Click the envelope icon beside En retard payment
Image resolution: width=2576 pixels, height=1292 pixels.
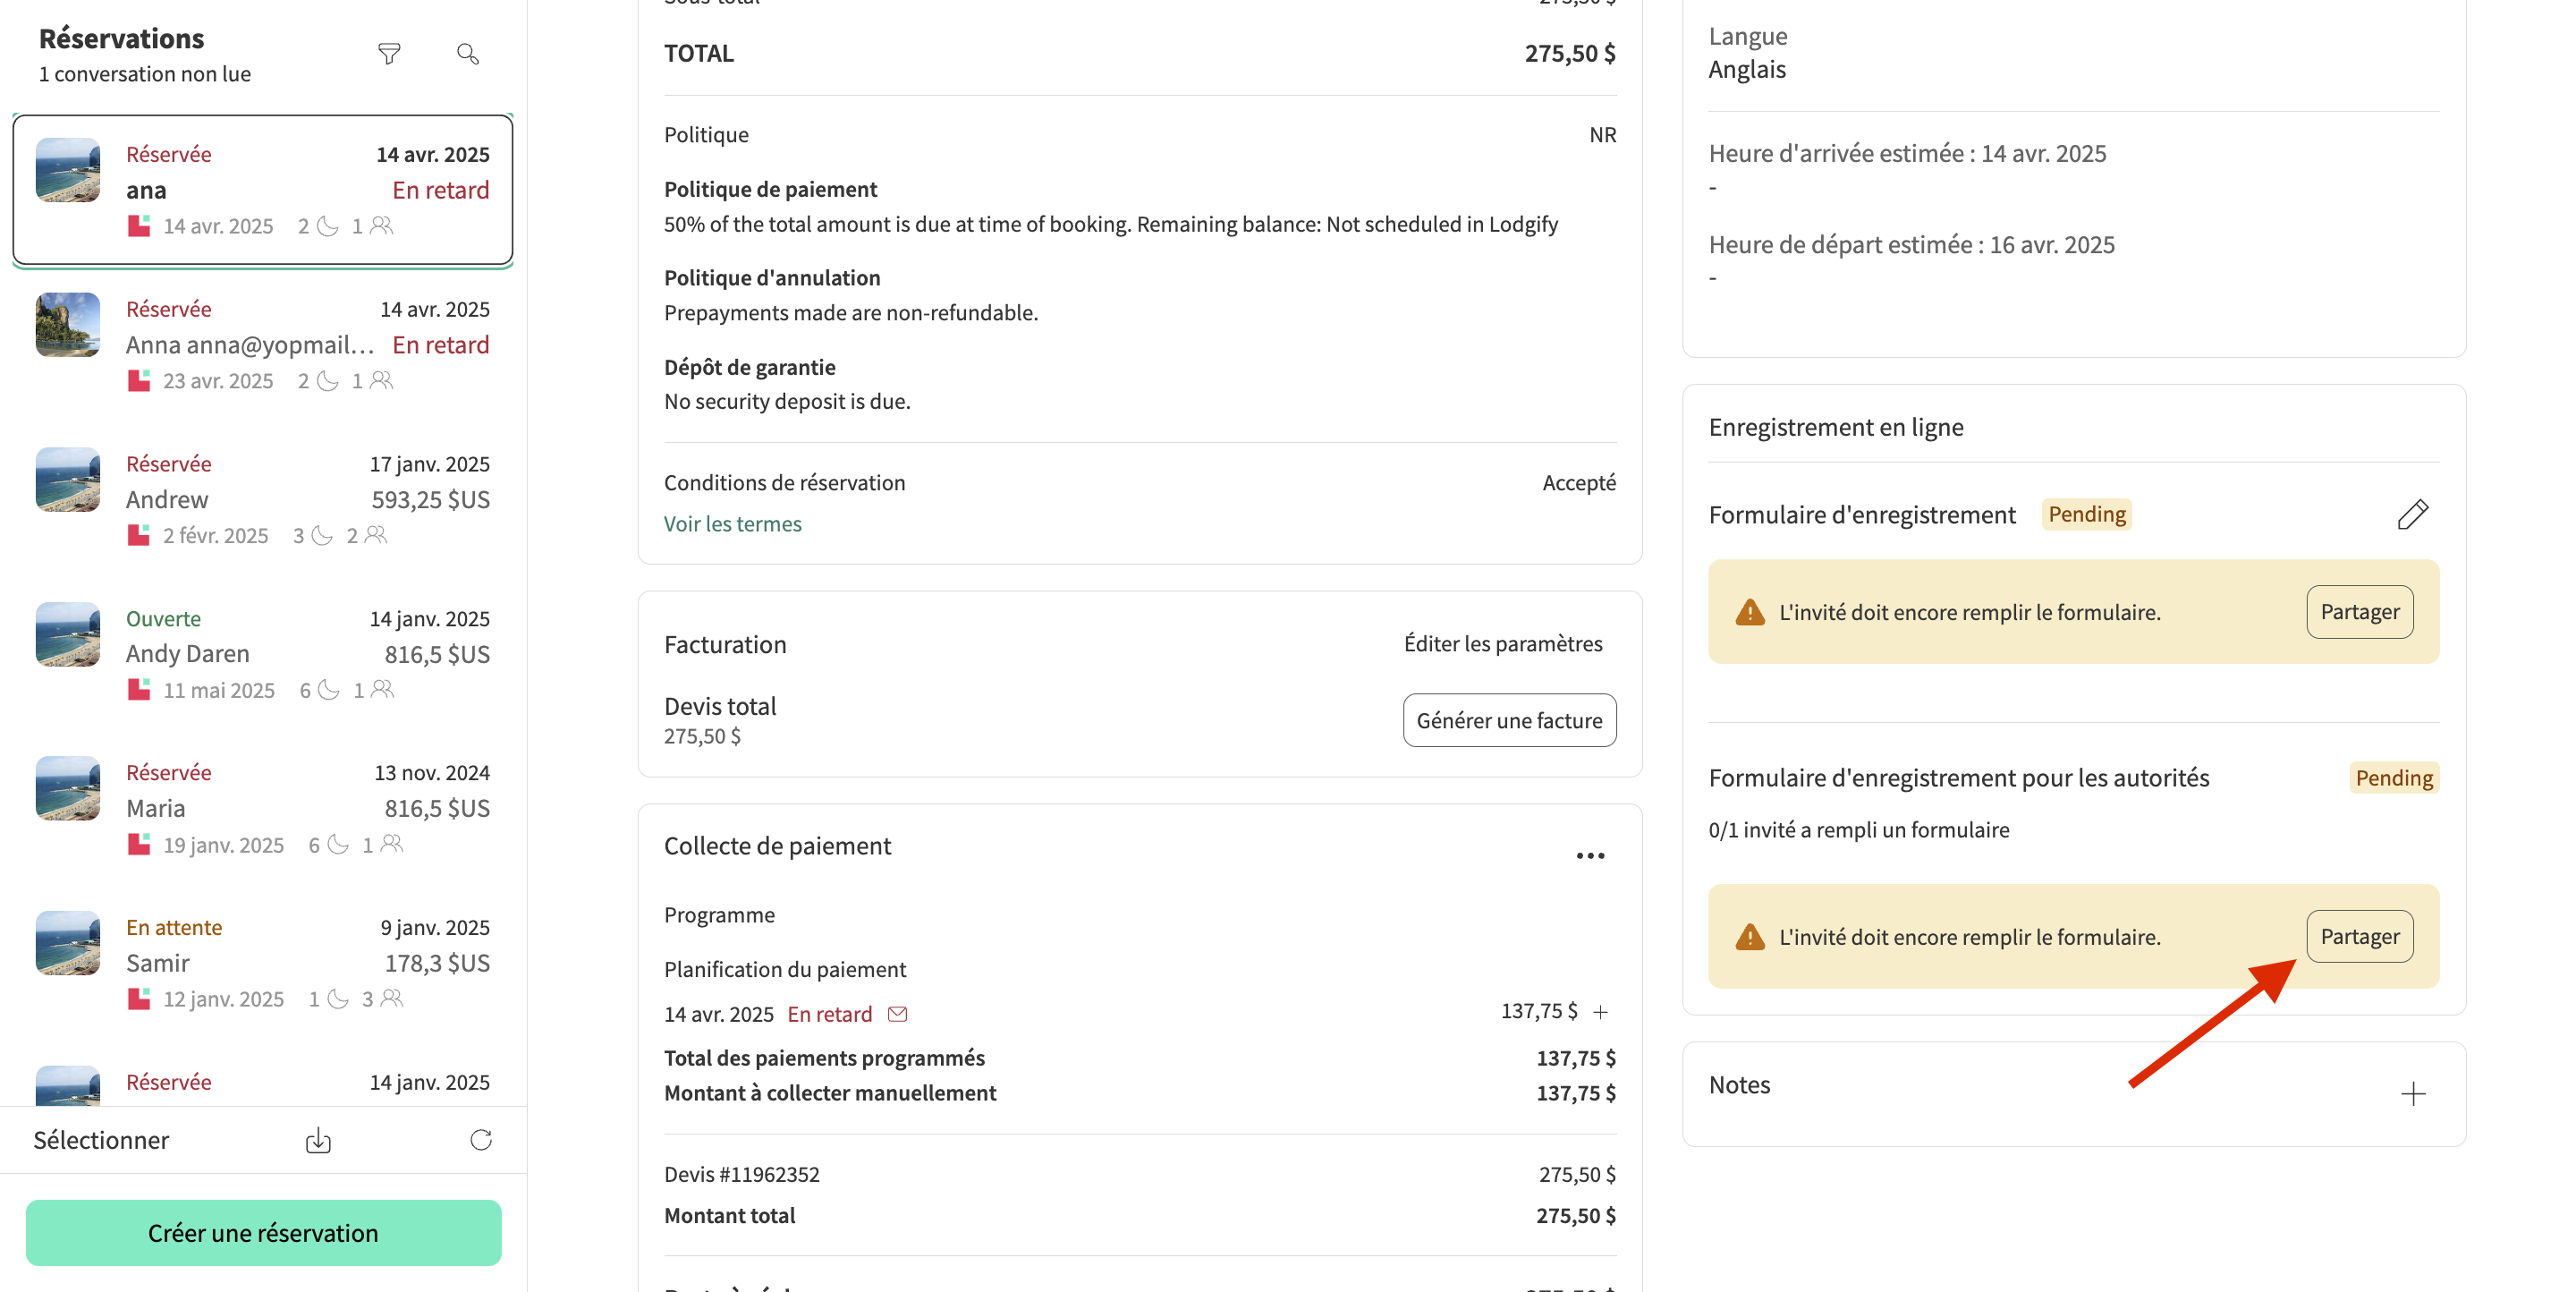tap(898, 1014)
